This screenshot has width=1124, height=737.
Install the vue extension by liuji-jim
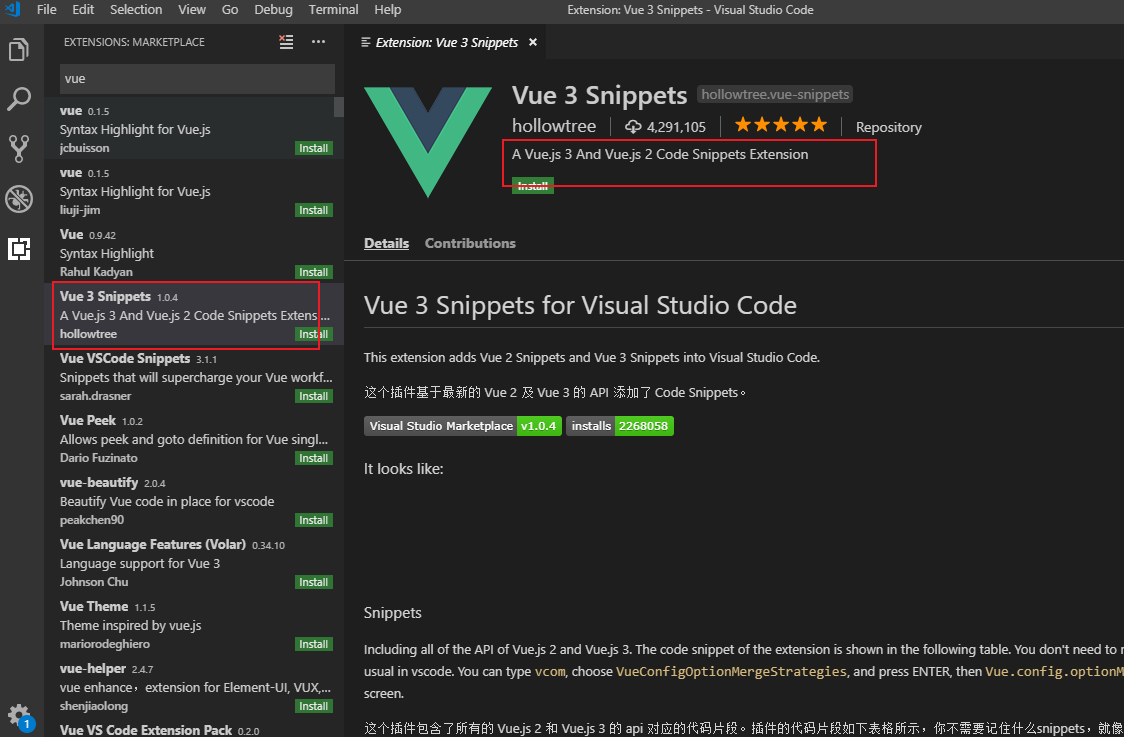coord(314,210)
